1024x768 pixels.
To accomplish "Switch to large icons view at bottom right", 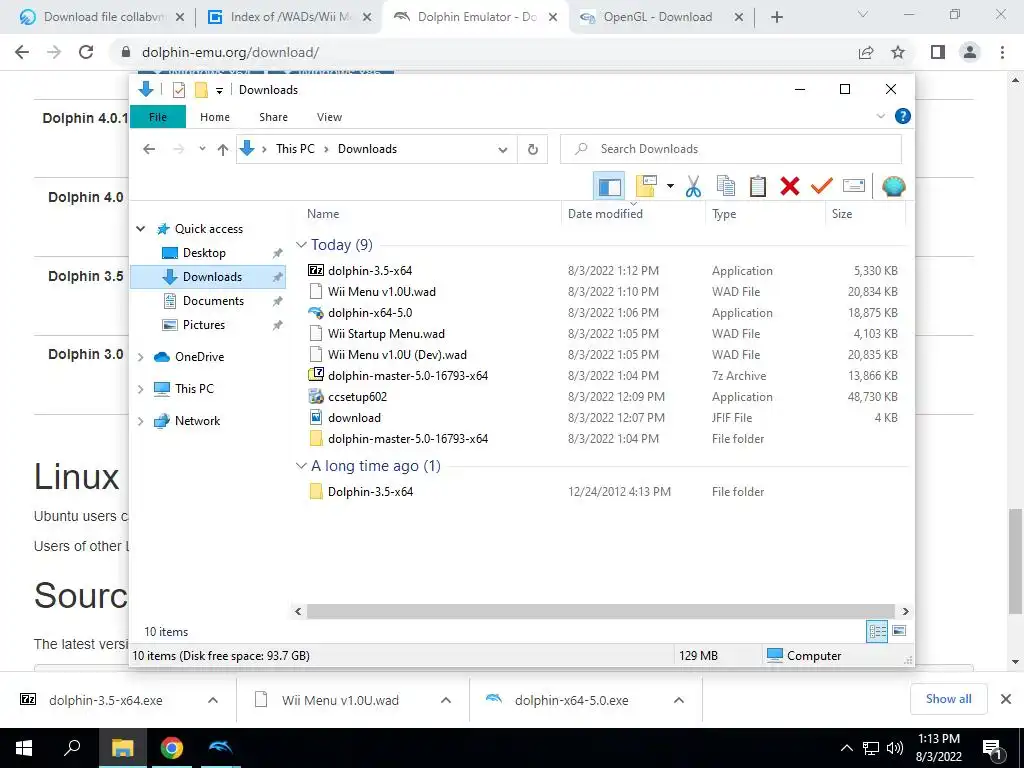I will (899, 631).
